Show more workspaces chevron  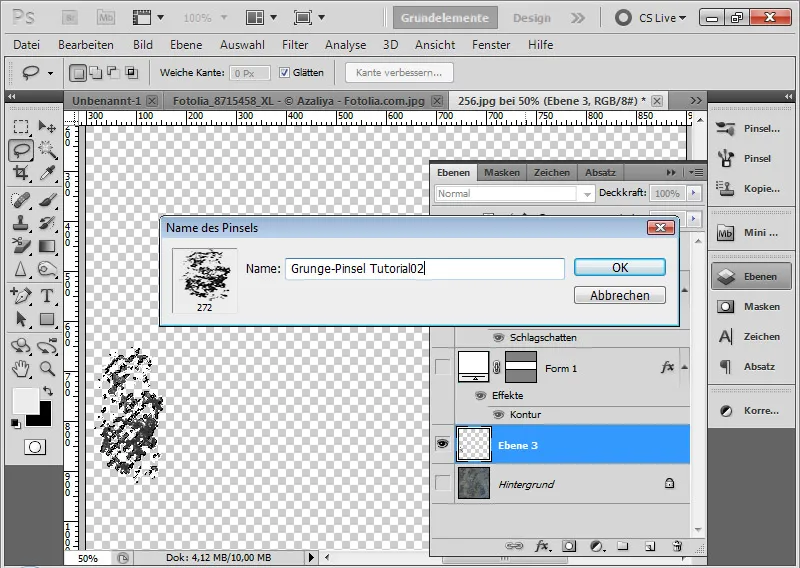[x=578, y=18]
